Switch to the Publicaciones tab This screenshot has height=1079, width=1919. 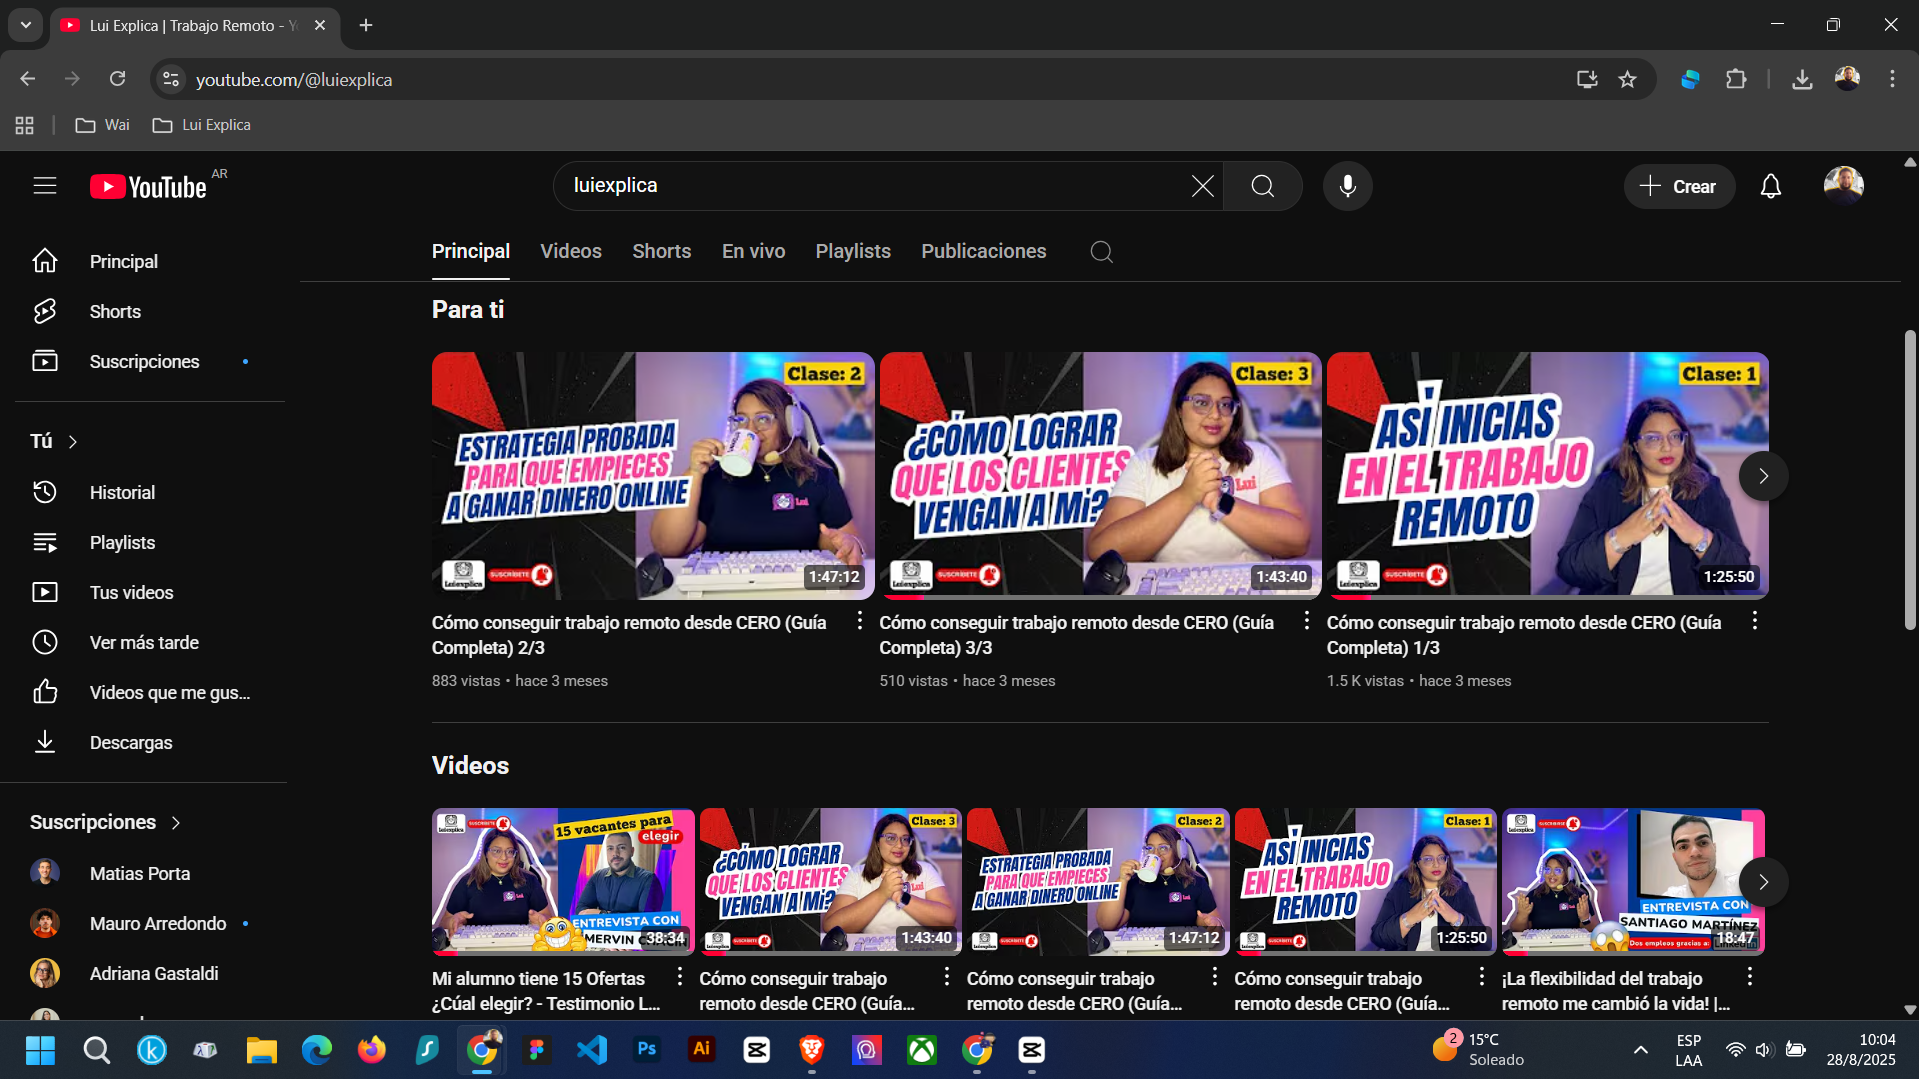(x=983, y=252)
